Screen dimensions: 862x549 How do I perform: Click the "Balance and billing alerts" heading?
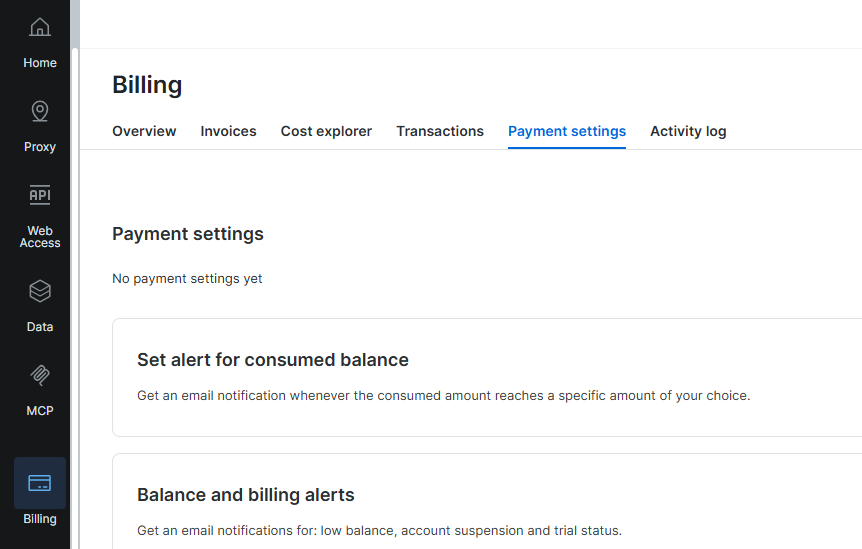coord(246,495)
